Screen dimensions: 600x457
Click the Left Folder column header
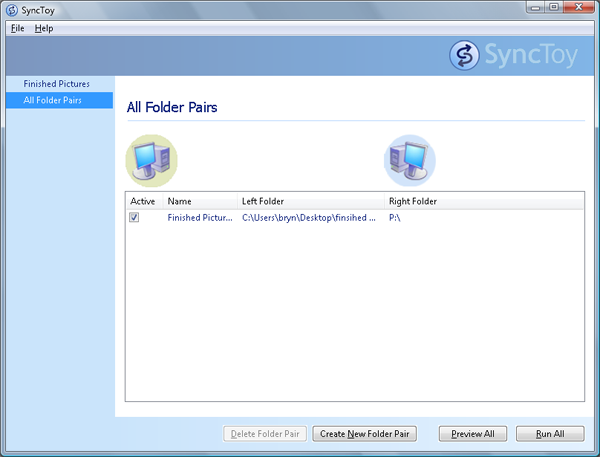pyautogui.click(x=263, y=201)
